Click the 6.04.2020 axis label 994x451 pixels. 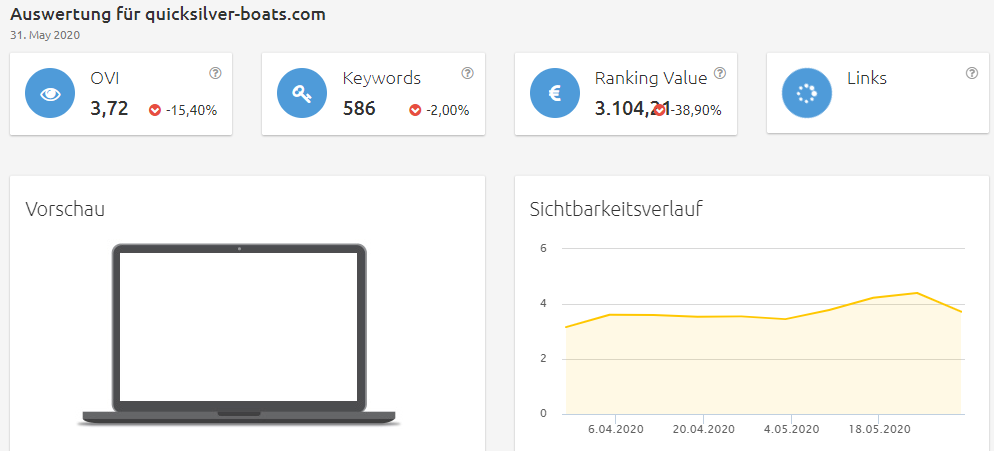[x=616, y=429]
